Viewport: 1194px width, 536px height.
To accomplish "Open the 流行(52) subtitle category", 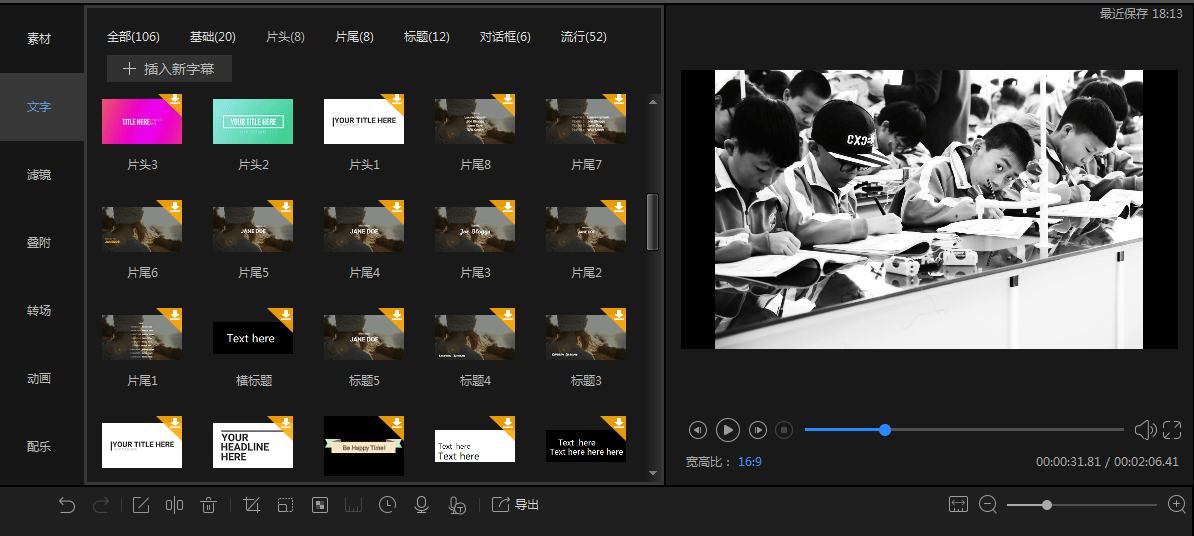I will pyautogui.click(x=583, y=37).
